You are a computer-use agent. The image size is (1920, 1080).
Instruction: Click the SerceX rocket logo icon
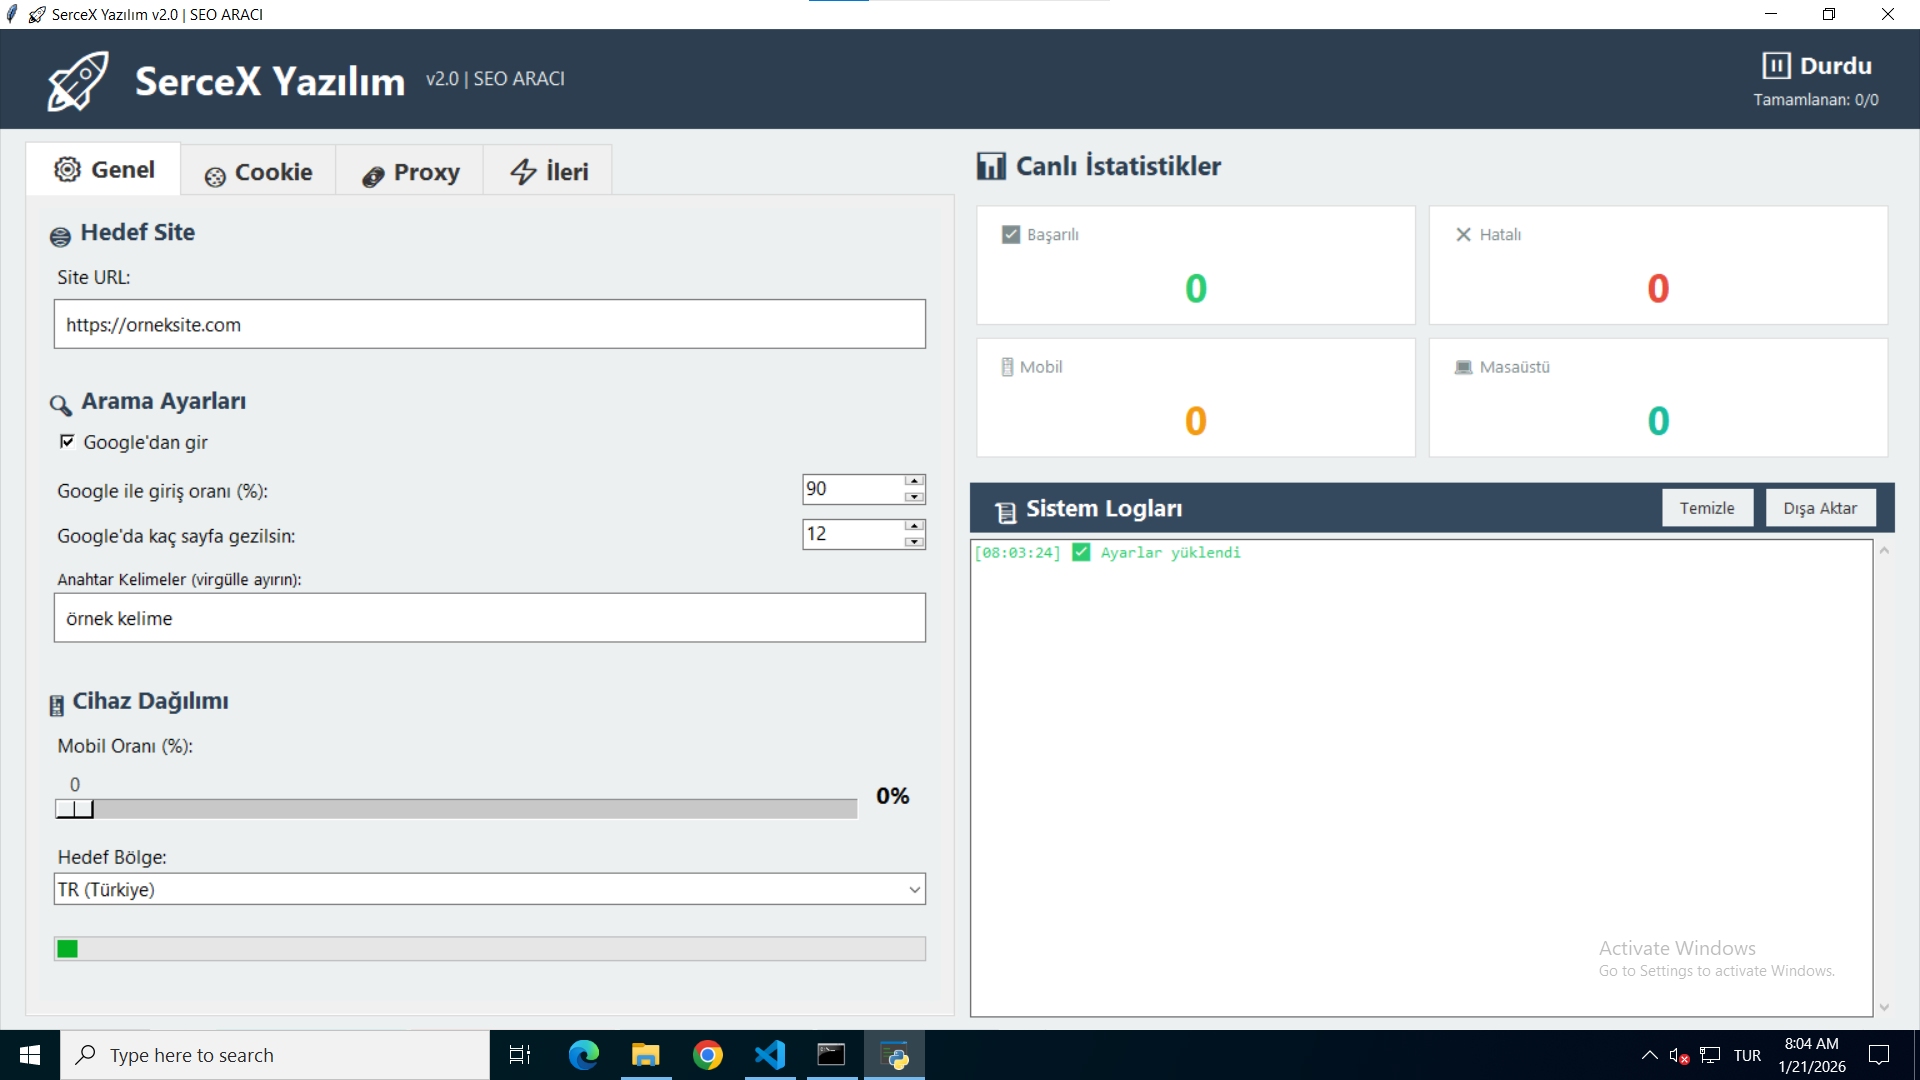pyautogui.click(x=78, y=81)
